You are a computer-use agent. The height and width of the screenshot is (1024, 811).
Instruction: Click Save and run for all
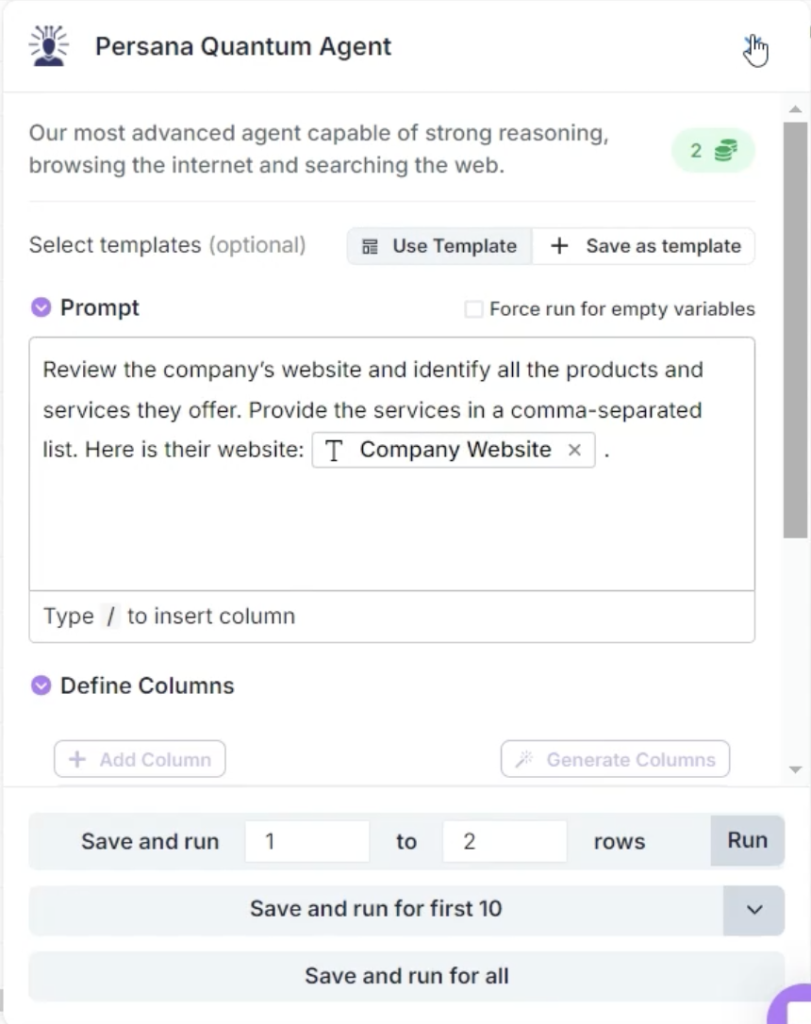coord(406,976)
